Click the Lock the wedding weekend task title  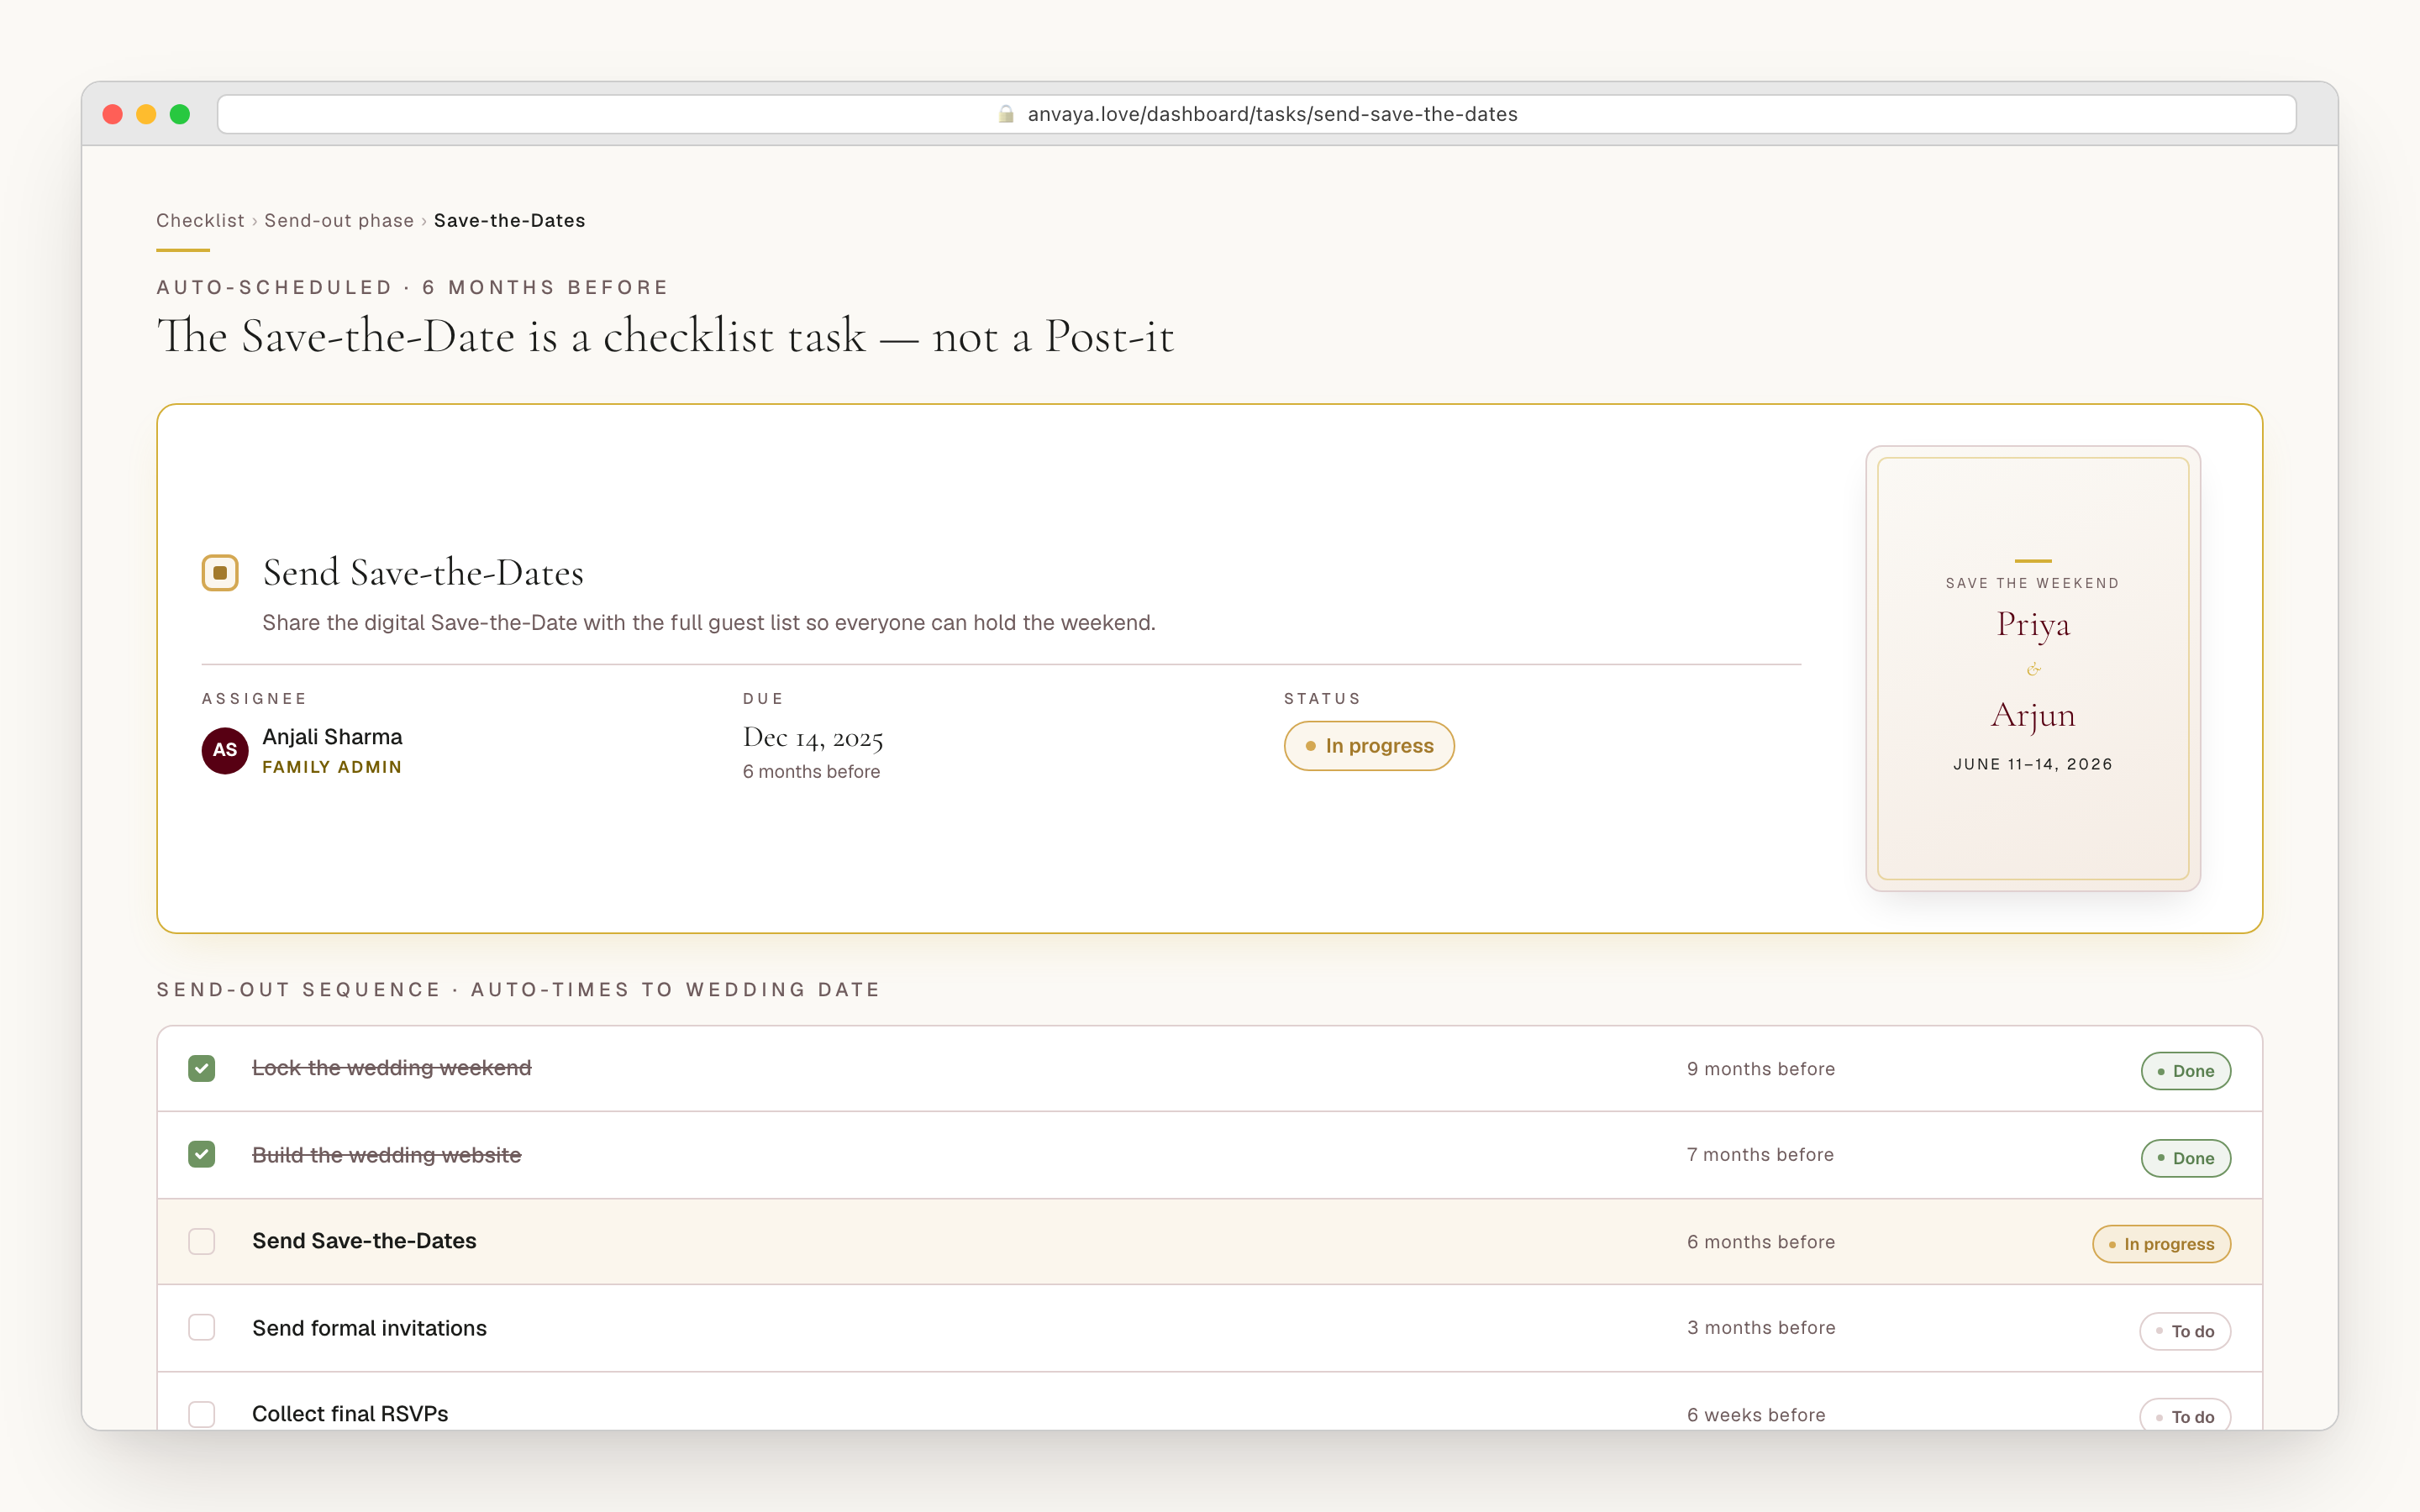coord(392,1068)
